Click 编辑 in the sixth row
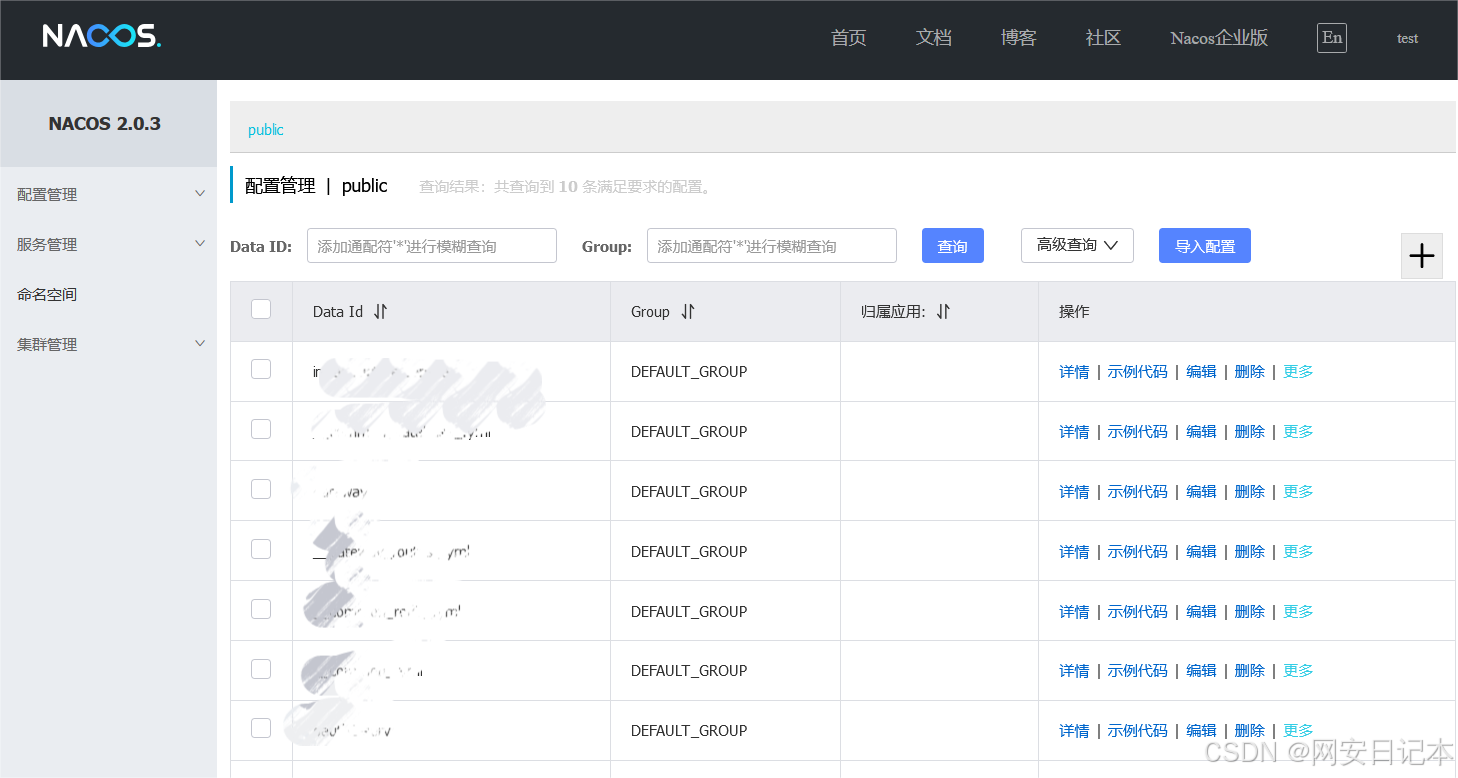The width and height of the screenshot is (1458, 778). (1201, 671)
